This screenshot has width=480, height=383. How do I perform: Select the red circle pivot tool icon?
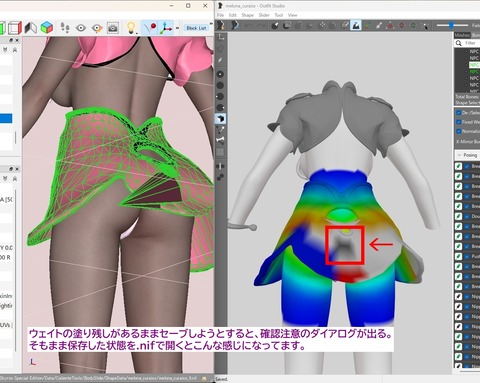402,25
